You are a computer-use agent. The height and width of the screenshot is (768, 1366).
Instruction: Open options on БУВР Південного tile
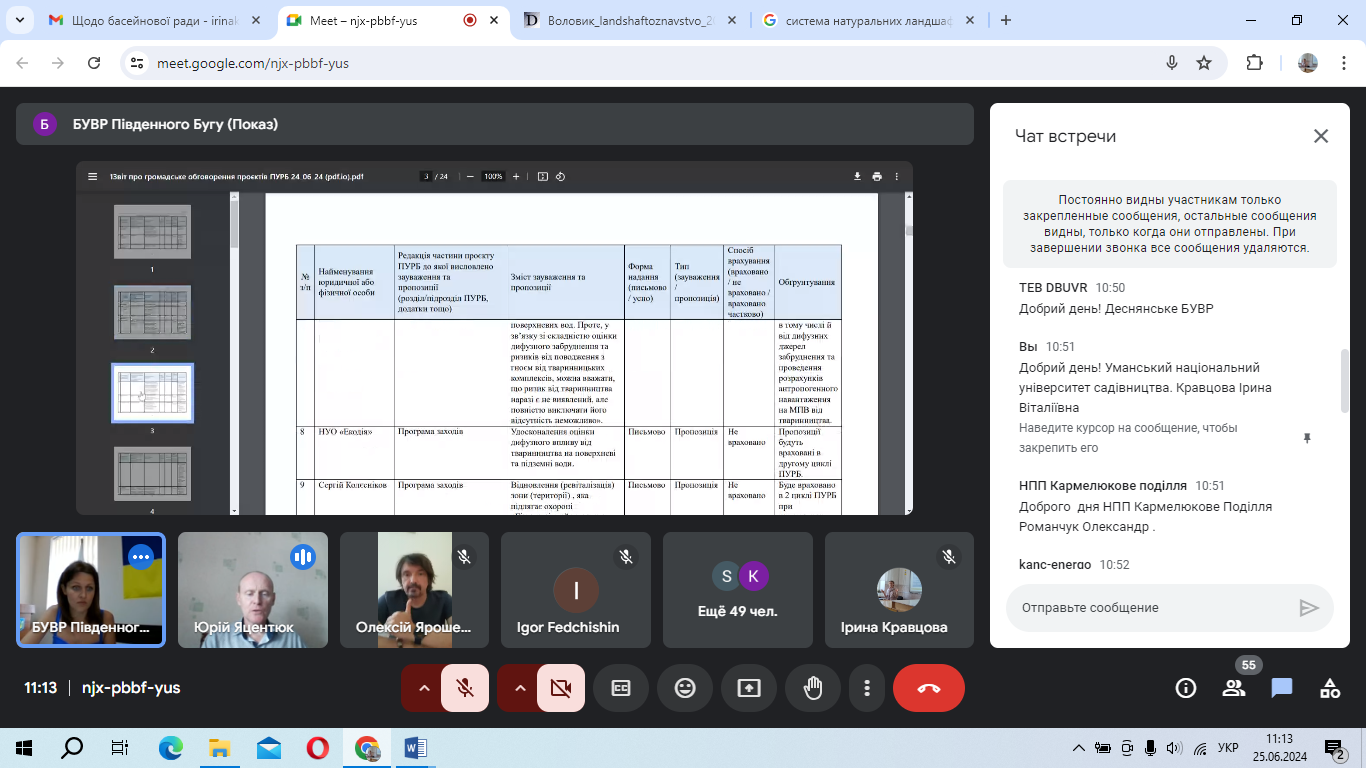pyautogui.click(x=141, y=557)
